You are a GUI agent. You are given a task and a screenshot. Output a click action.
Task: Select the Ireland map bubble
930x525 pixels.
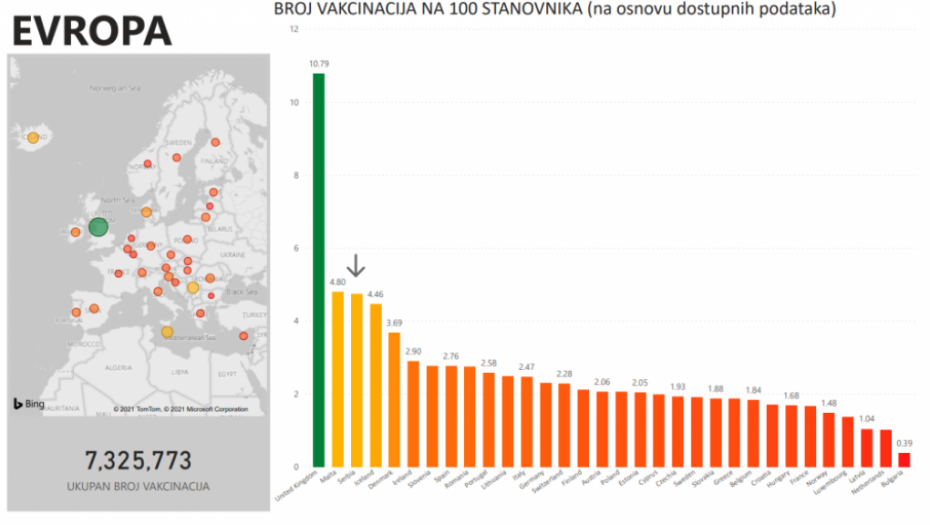75,232
